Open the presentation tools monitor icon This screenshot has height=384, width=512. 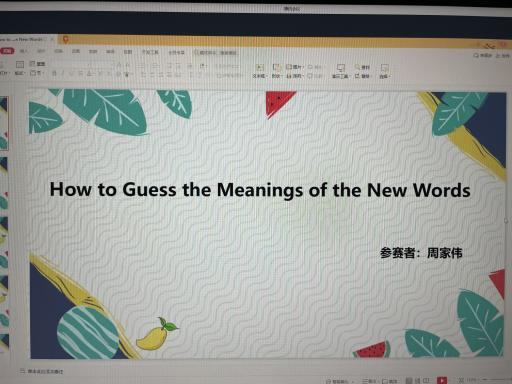pyautogui.click(x=340, y=68)
